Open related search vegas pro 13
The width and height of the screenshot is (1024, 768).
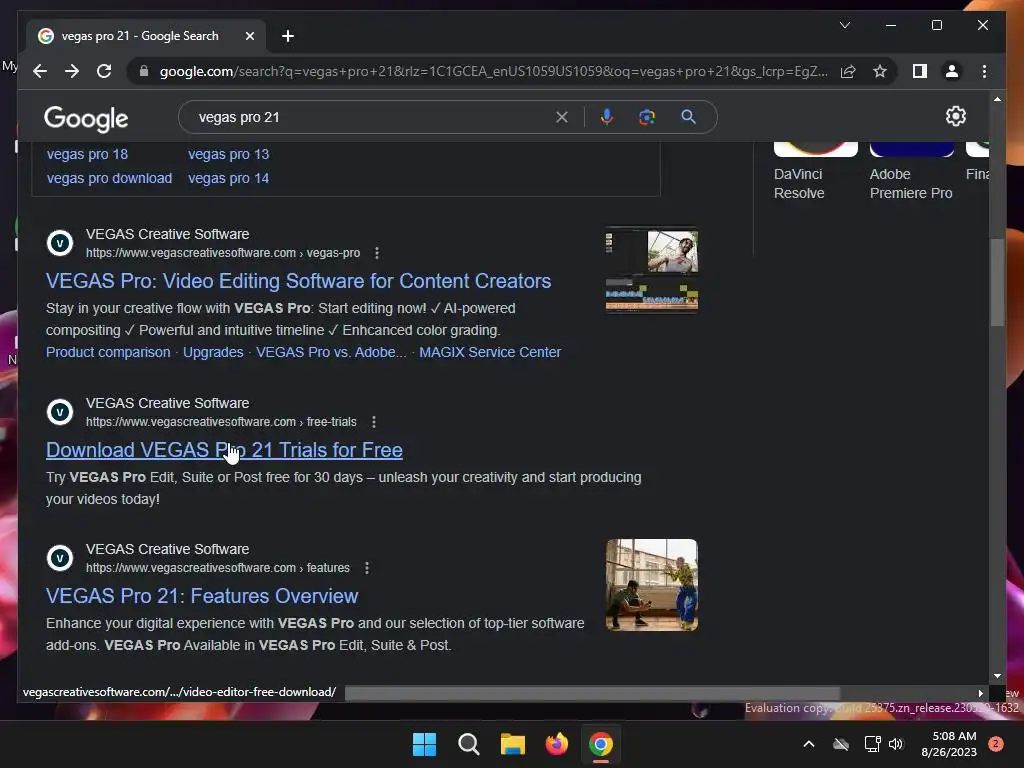pyautogui.click(x=229, y=154)
